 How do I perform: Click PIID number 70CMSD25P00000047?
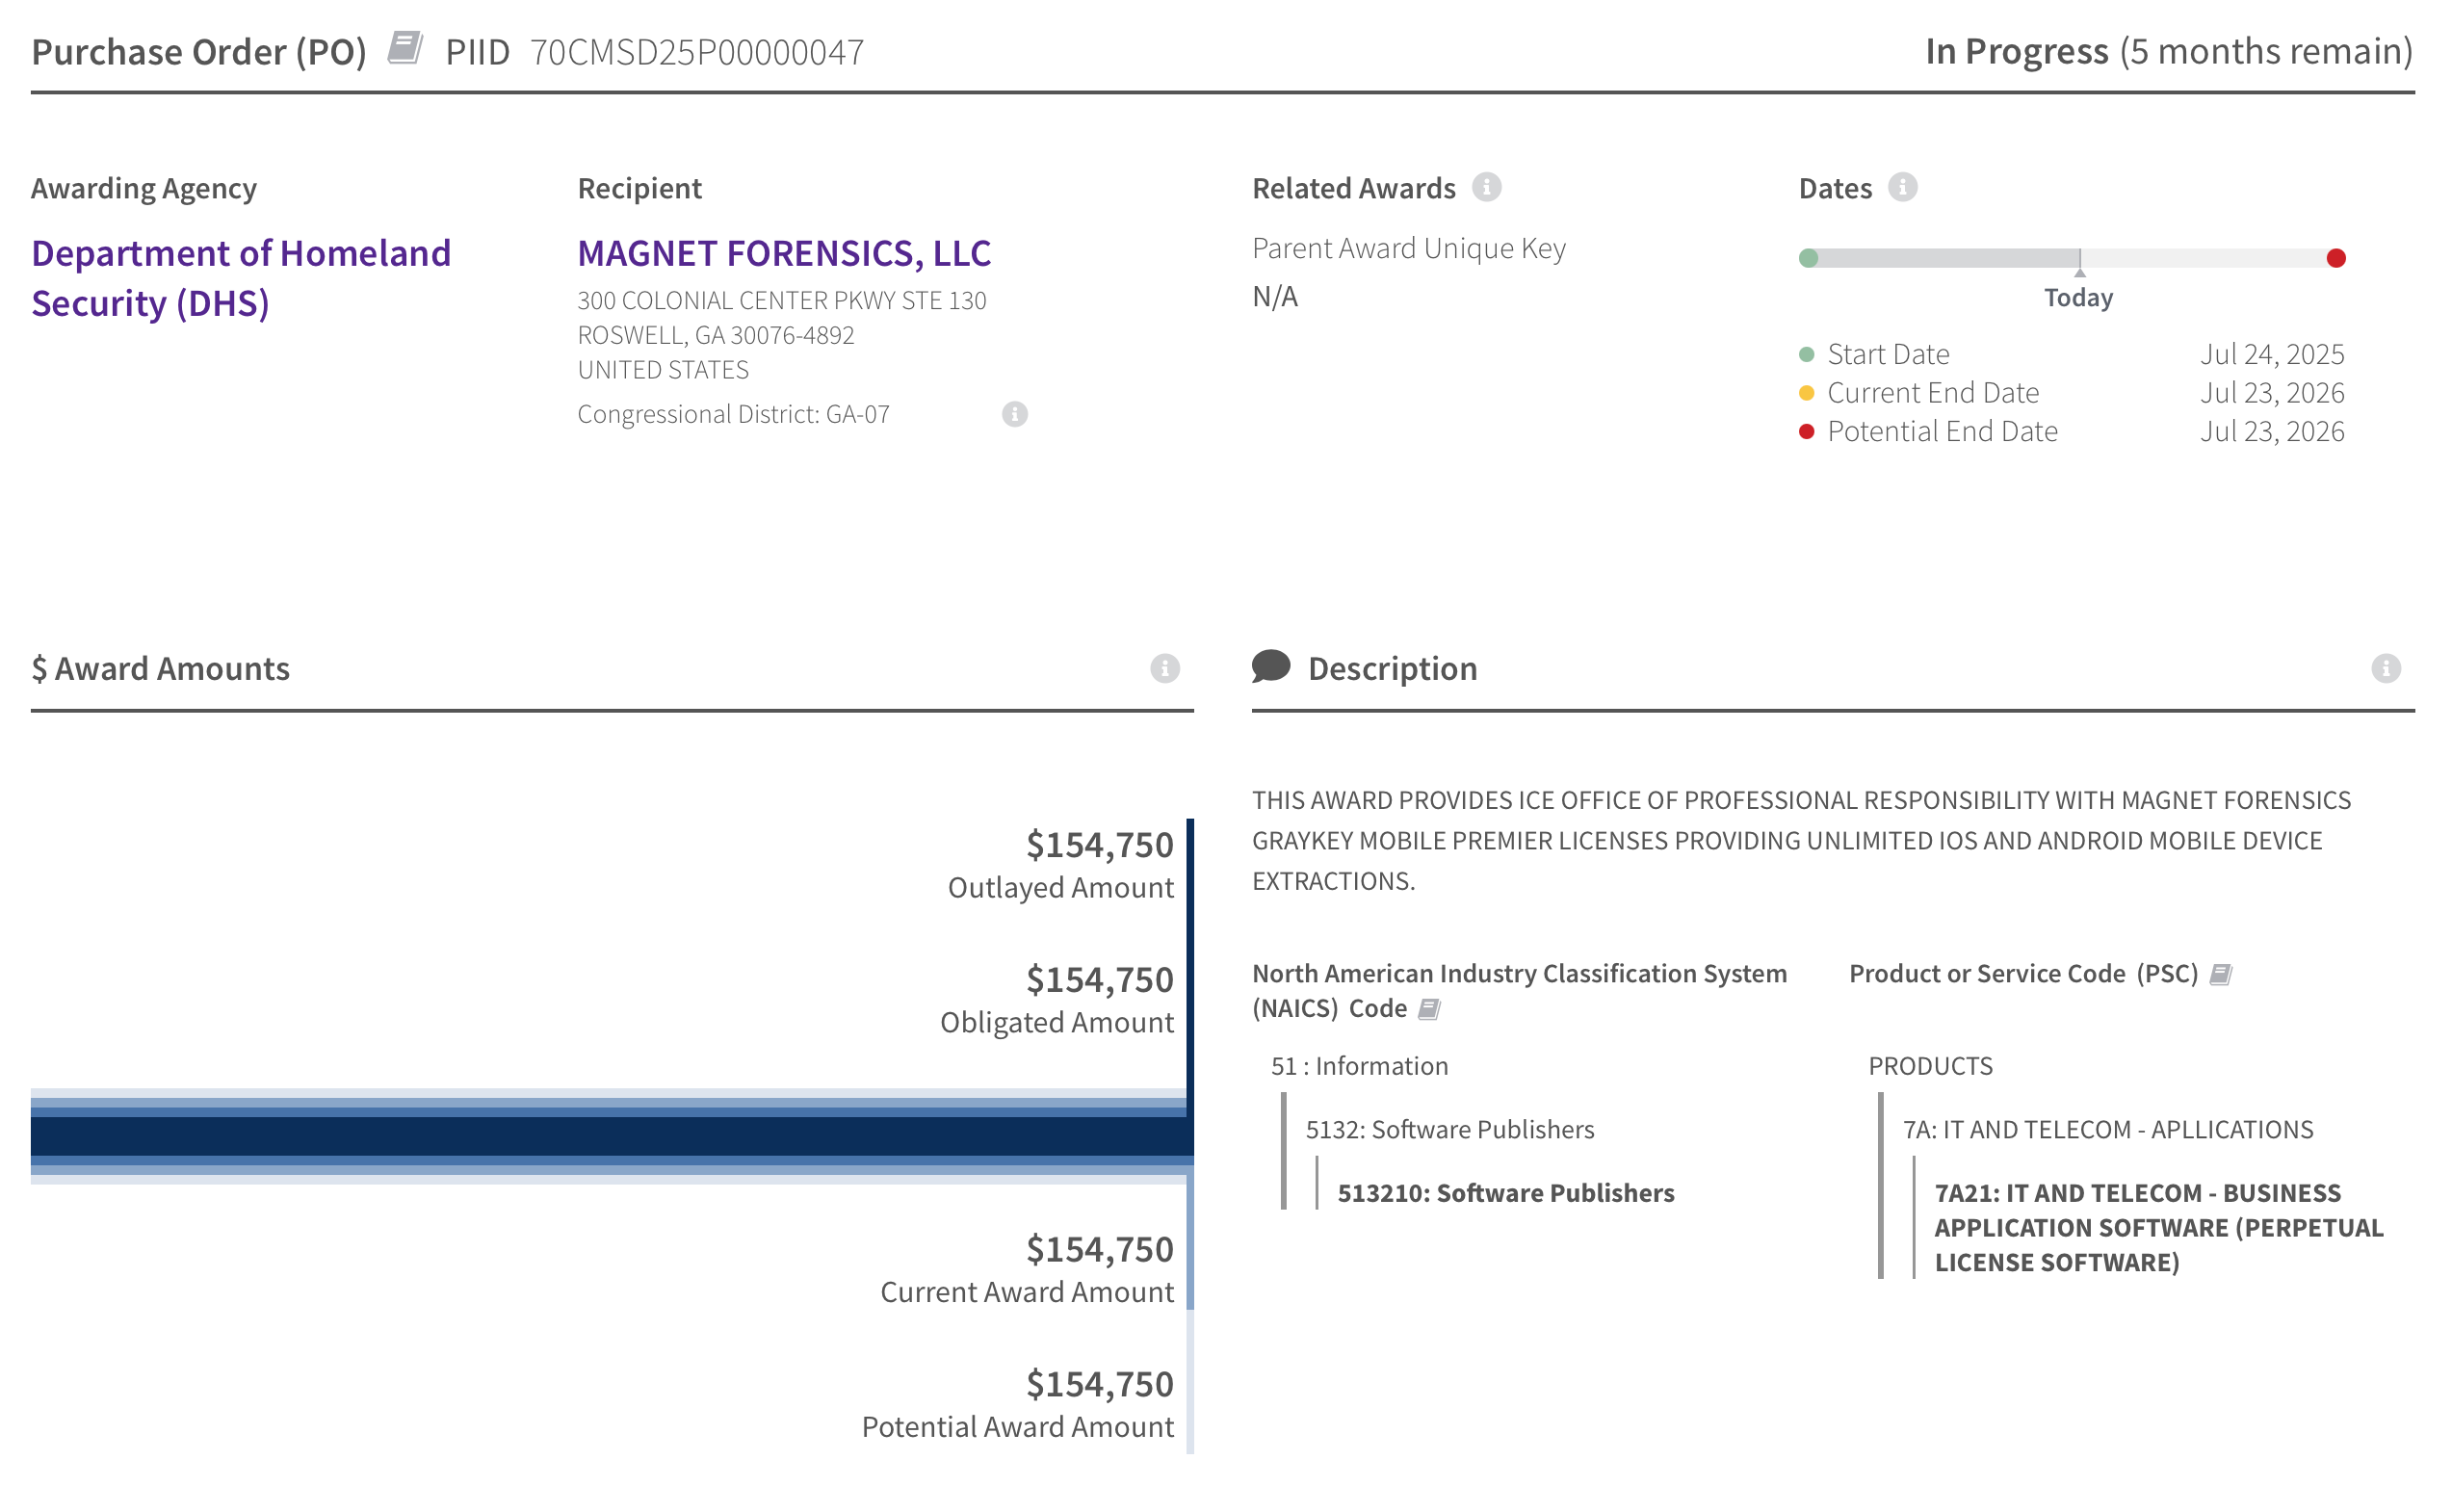click(x=697, y=52)
